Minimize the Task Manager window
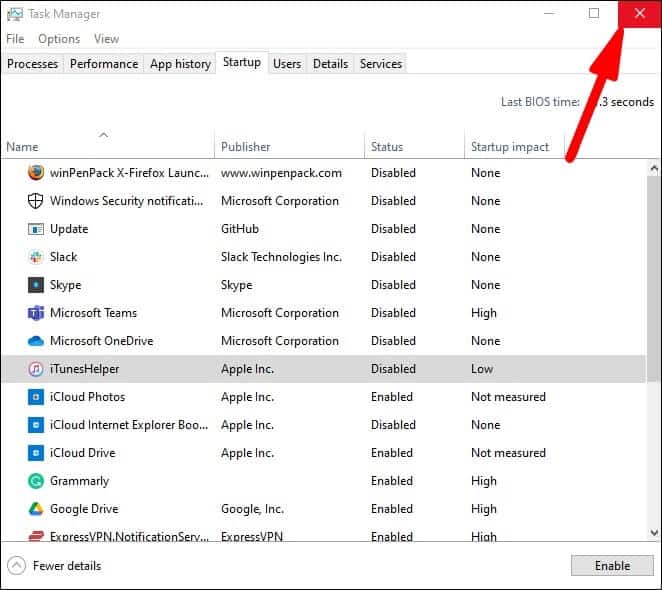Viewport: 662px width, 590px height. (549, 14)
